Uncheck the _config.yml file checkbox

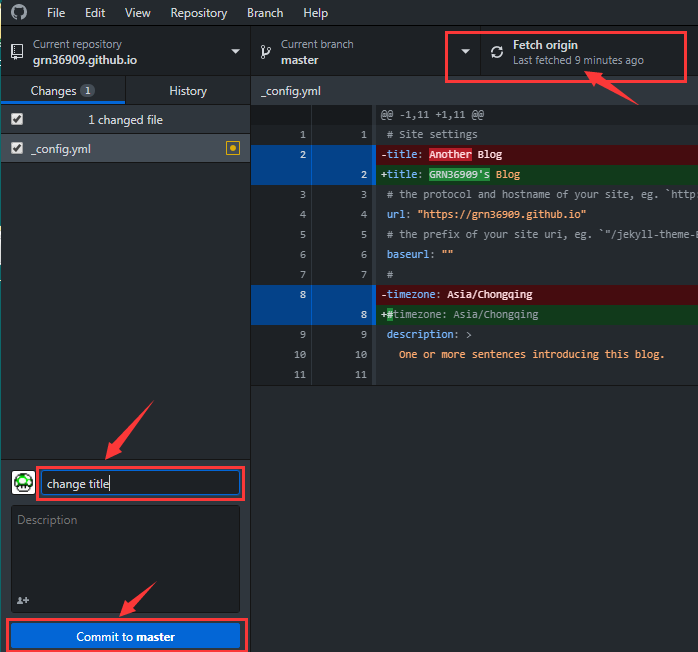(17, 148)
